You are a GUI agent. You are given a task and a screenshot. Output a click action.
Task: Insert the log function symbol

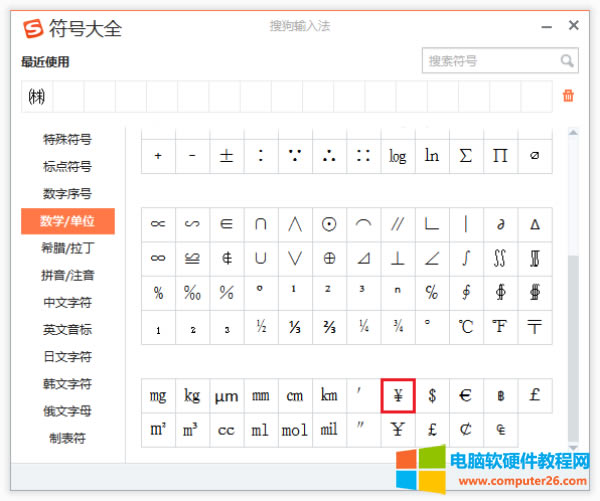point(398,156)
